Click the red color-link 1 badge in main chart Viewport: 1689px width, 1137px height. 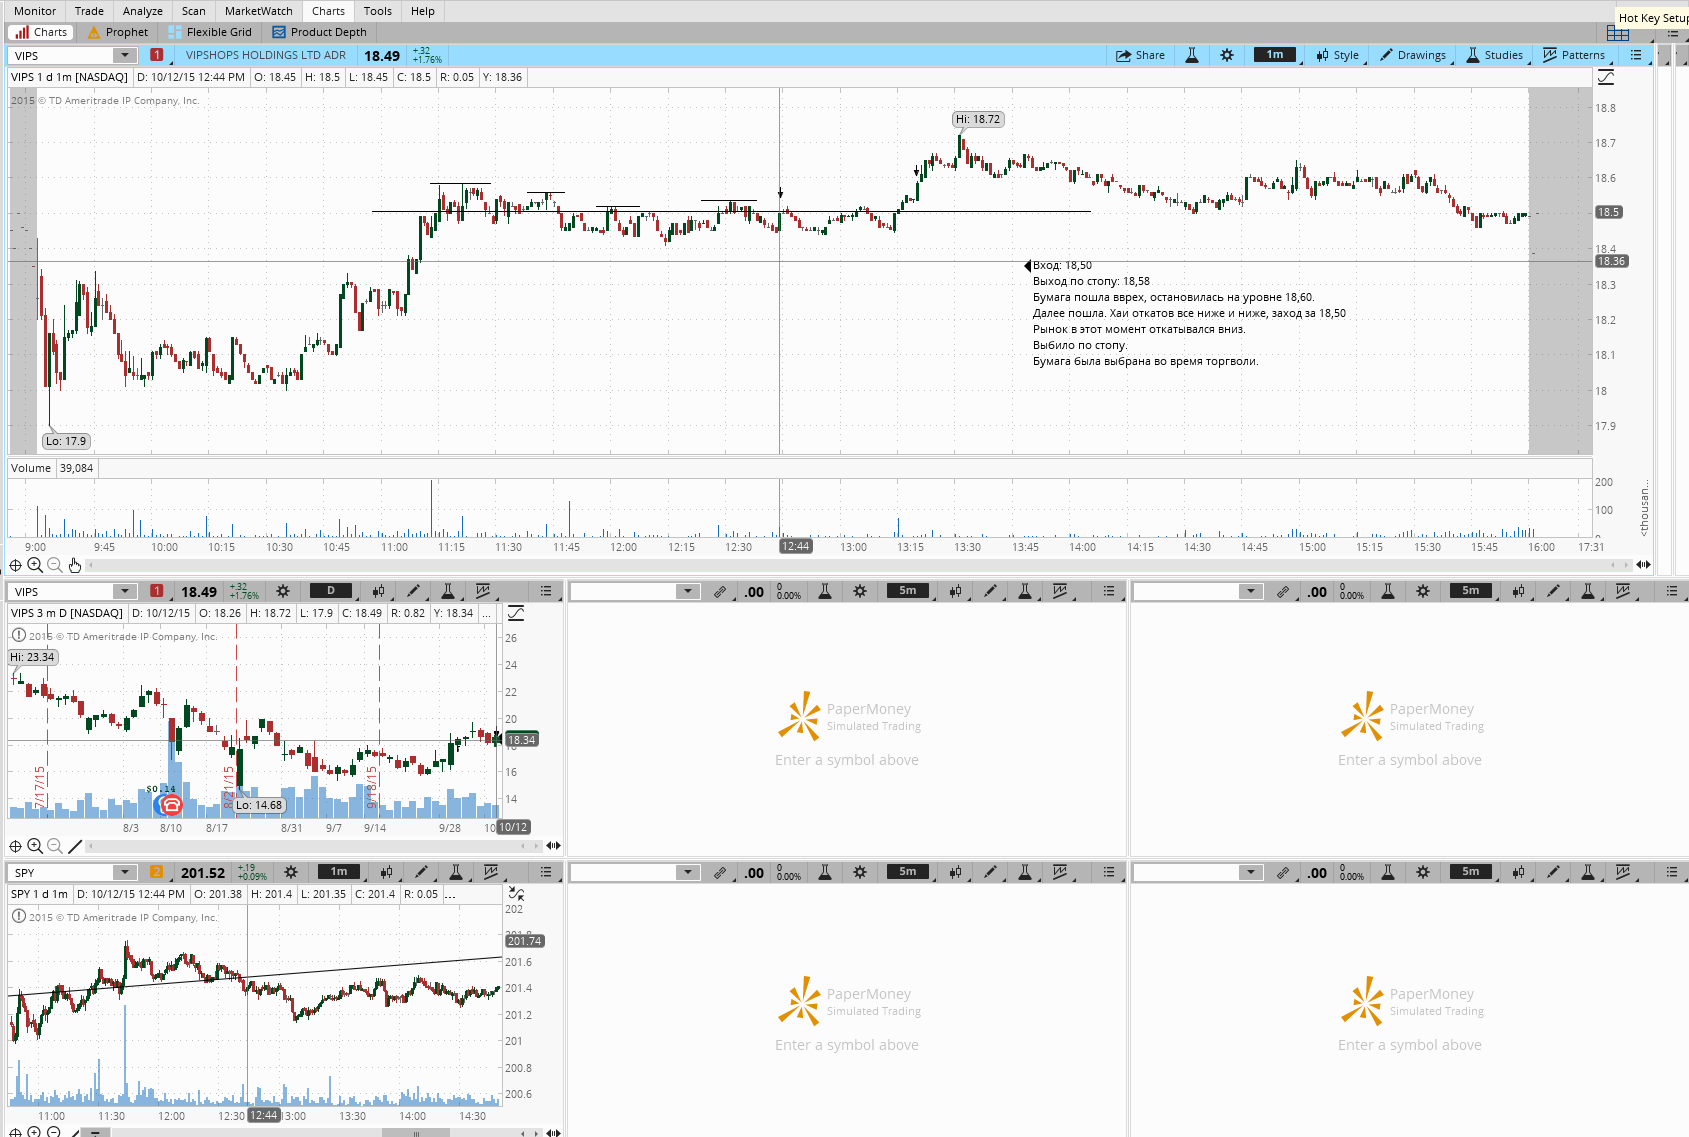157,55
